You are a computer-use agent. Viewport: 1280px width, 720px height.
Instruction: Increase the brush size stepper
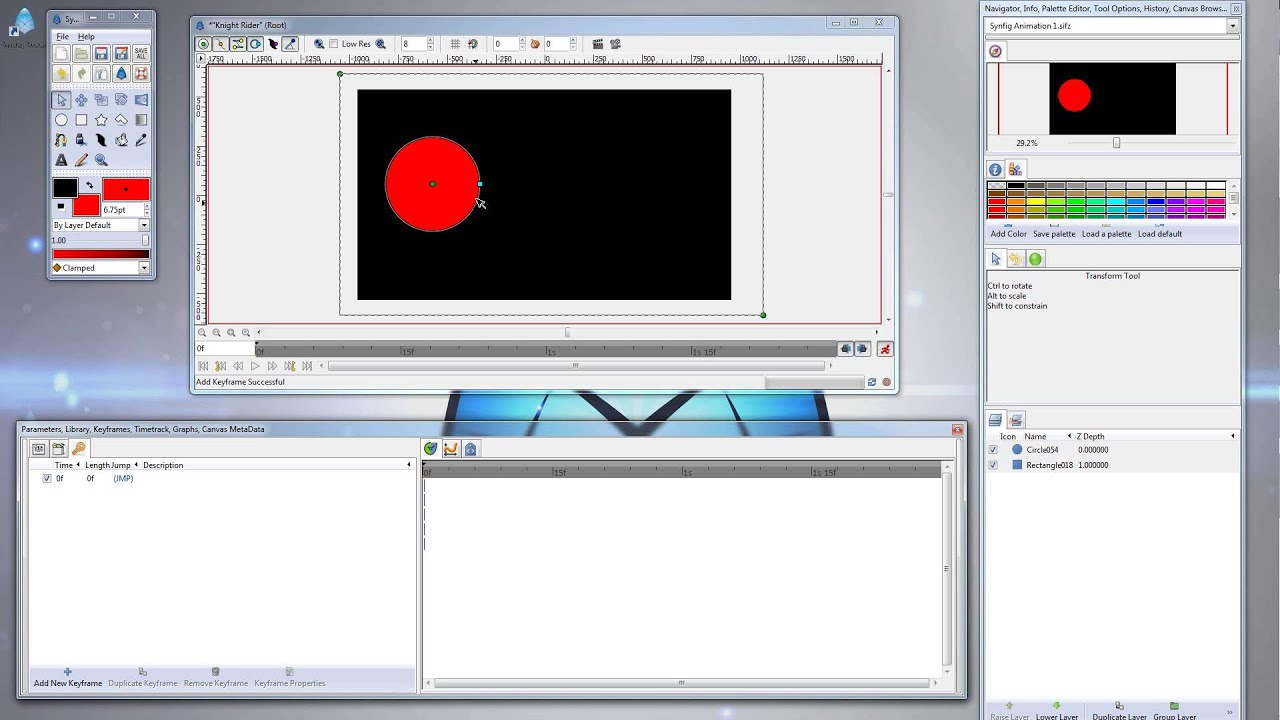pyautogui.click(x=147, y=207)
